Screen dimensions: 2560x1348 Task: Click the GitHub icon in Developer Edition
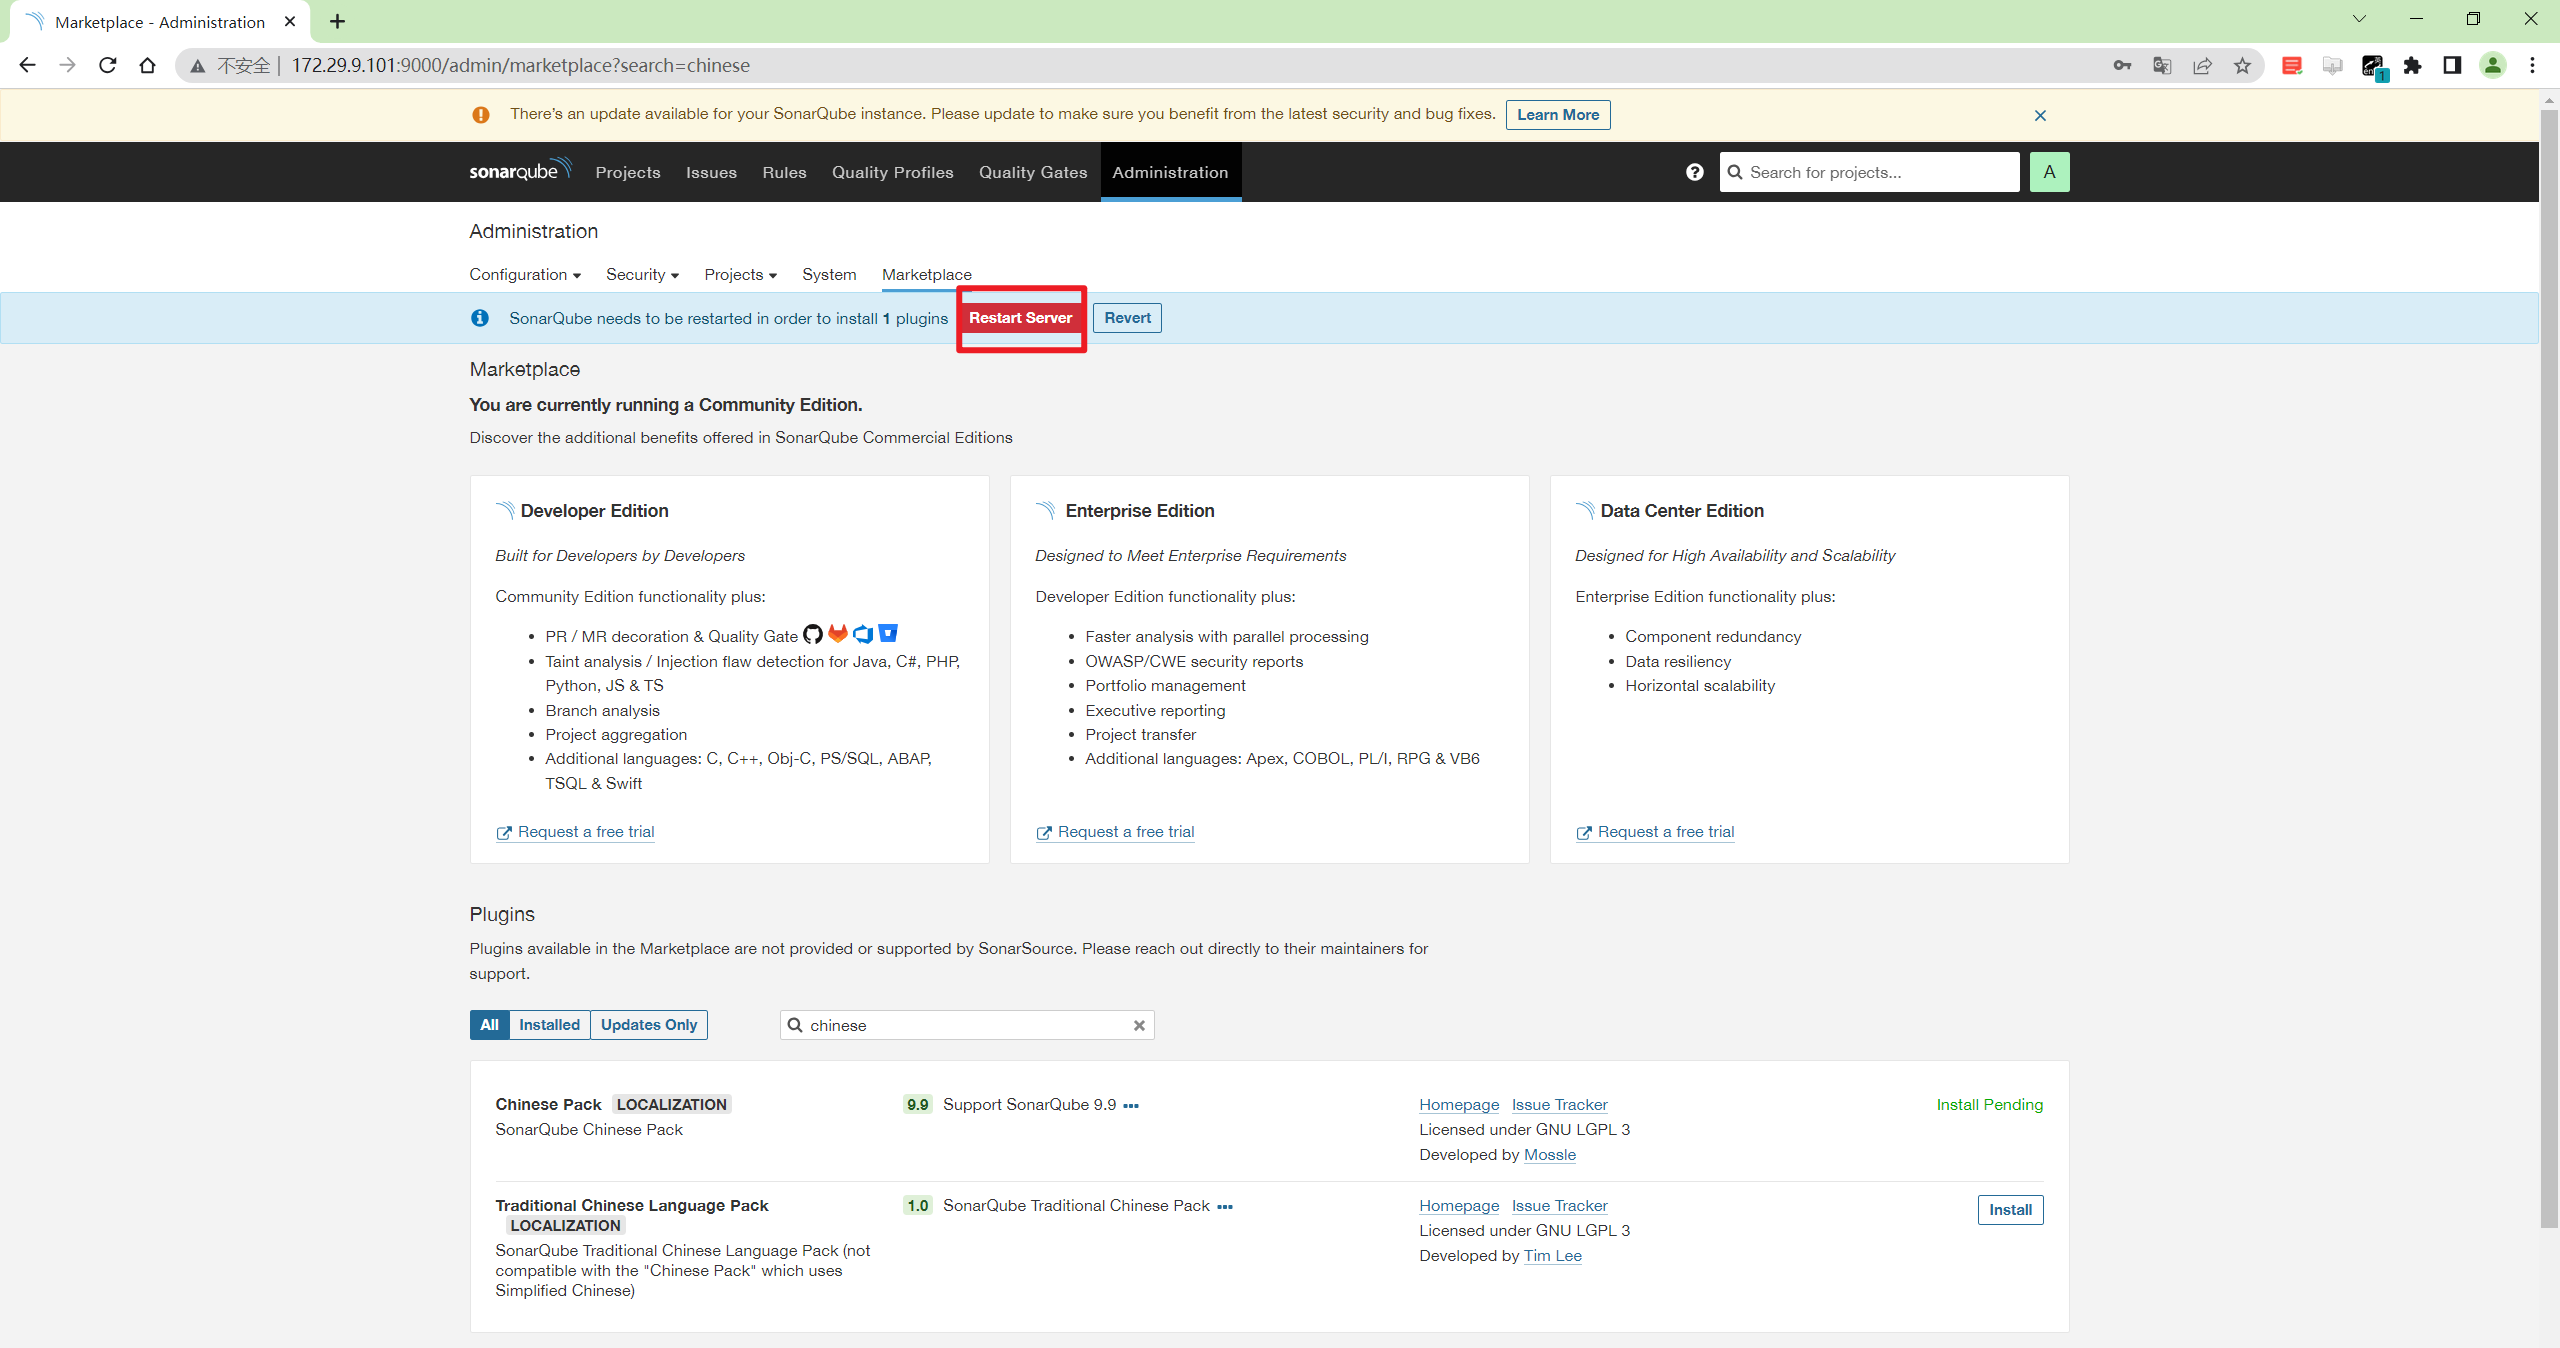[812, 635]
